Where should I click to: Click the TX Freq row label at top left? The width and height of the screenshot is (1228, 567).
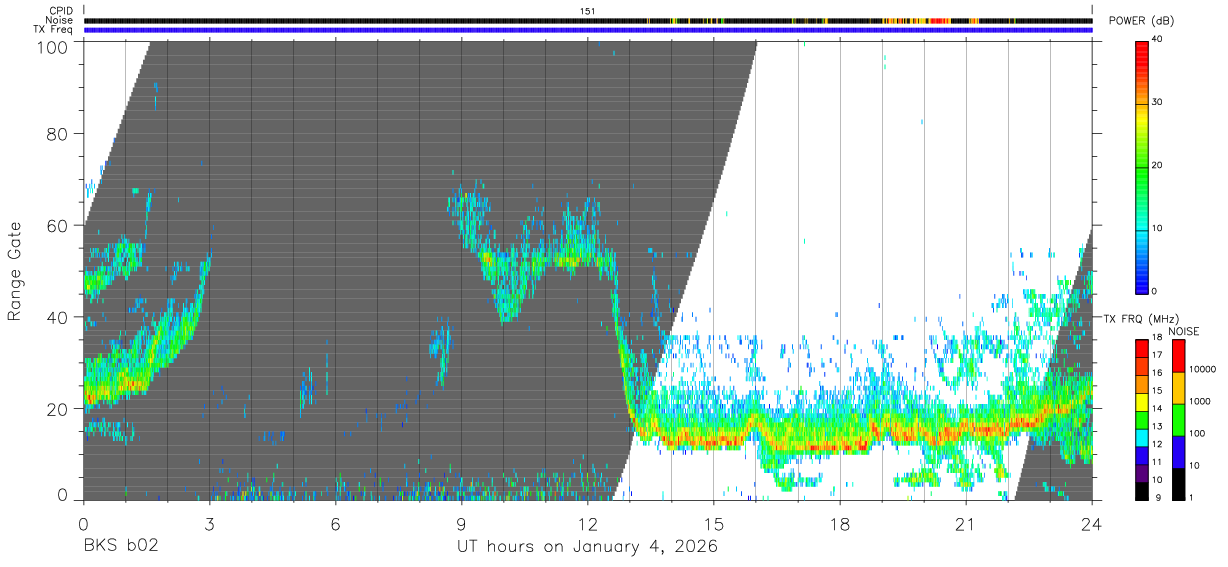coord(54,30)
